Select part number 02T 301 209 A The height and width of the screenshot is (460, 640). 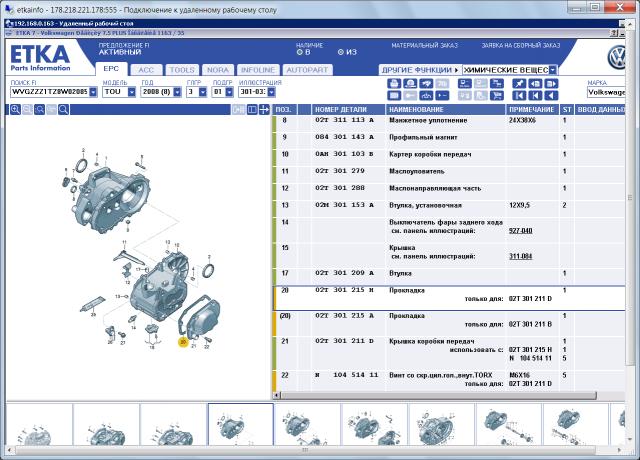pos(344,273)
